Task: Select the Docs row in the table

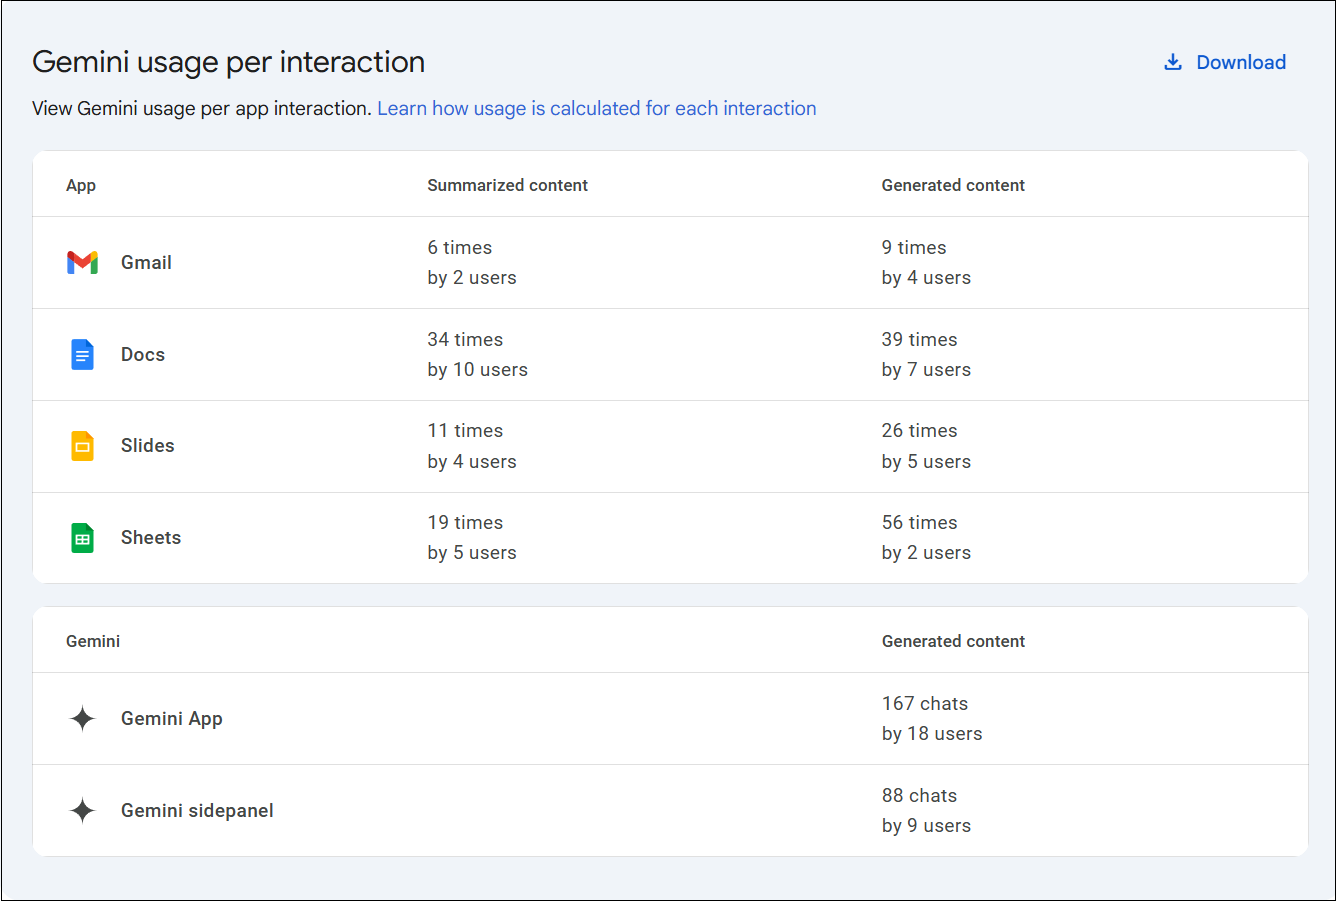Action: (x=142, y=354)
